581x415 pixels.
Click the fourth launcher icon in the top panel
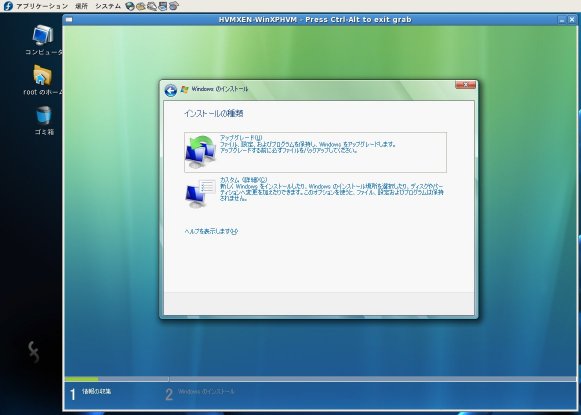(x=162, y=6)
